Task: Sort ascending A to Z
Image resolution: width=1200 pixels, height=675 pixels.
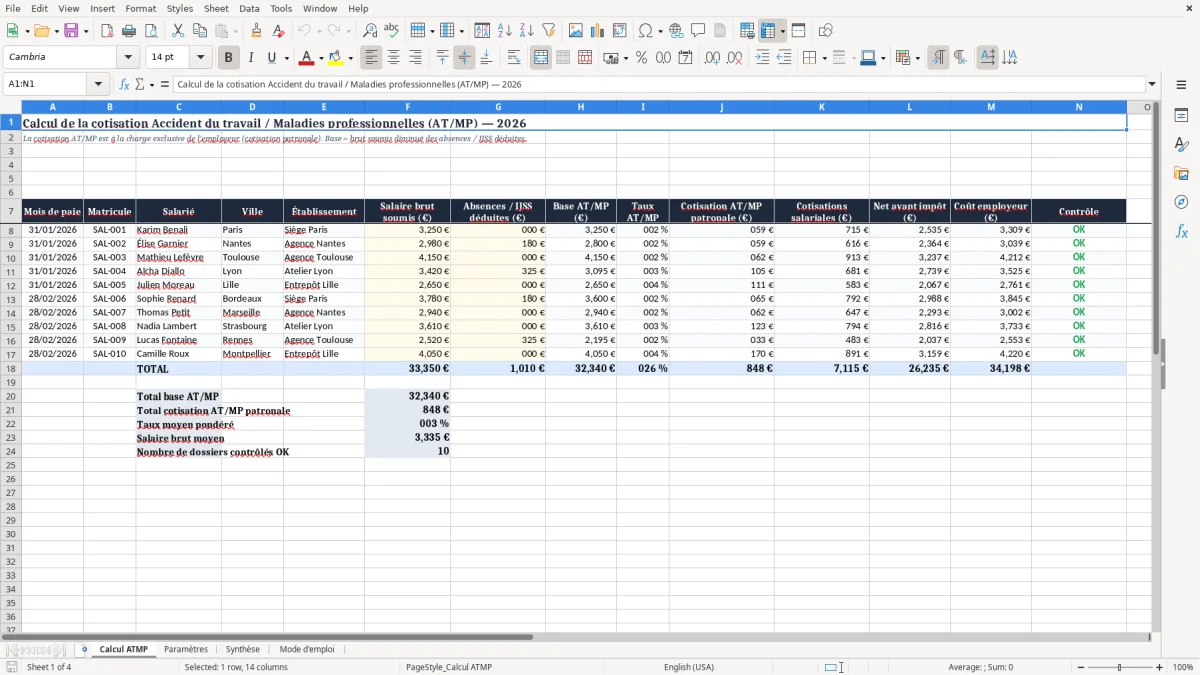Action: click(x=505, y=31)
